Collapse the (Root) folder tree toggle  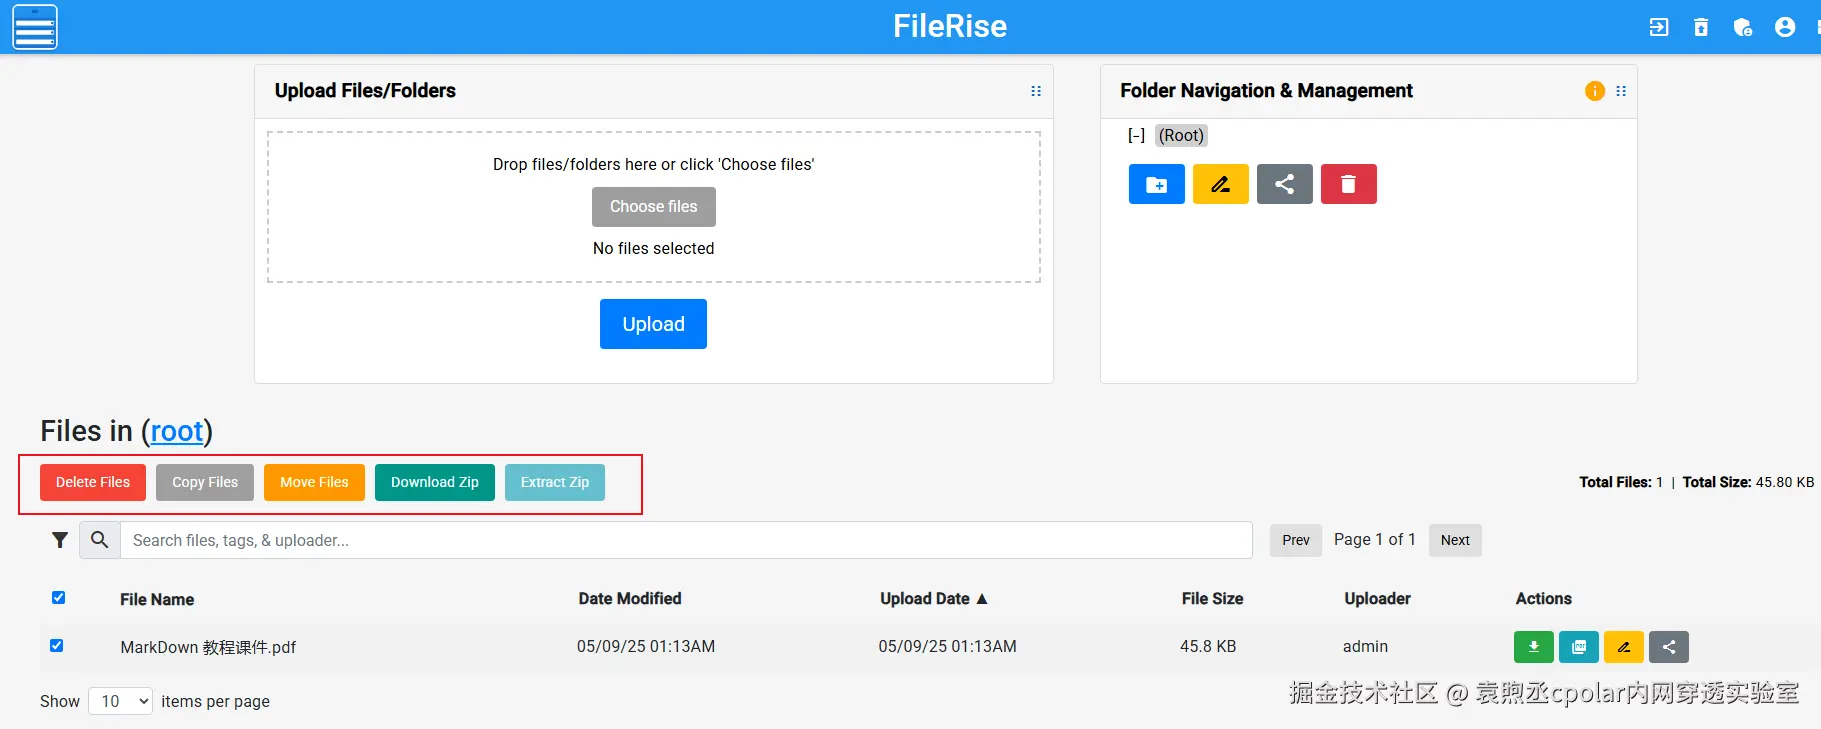point(1136,136)
